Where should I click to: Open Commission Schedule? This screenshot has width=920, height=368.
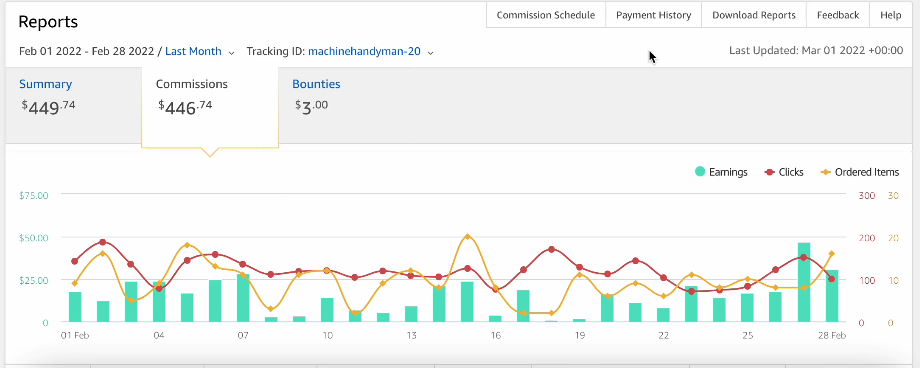pyautogui.click(x=546, y=15)
